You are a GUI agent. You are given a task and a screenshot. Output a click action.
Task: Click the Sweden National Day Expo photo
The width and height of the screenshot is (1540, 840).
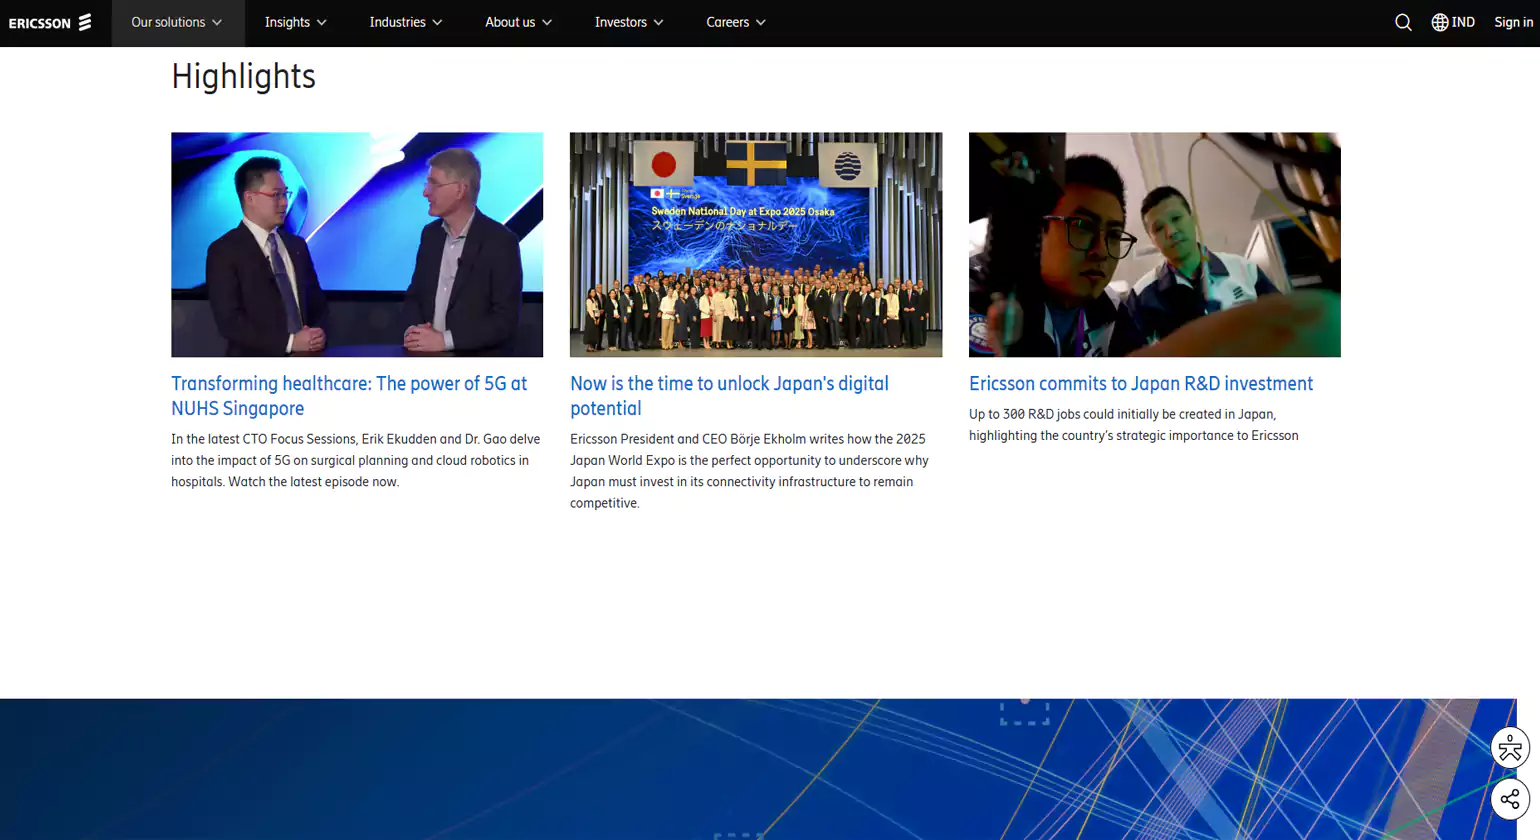point(755,244)
